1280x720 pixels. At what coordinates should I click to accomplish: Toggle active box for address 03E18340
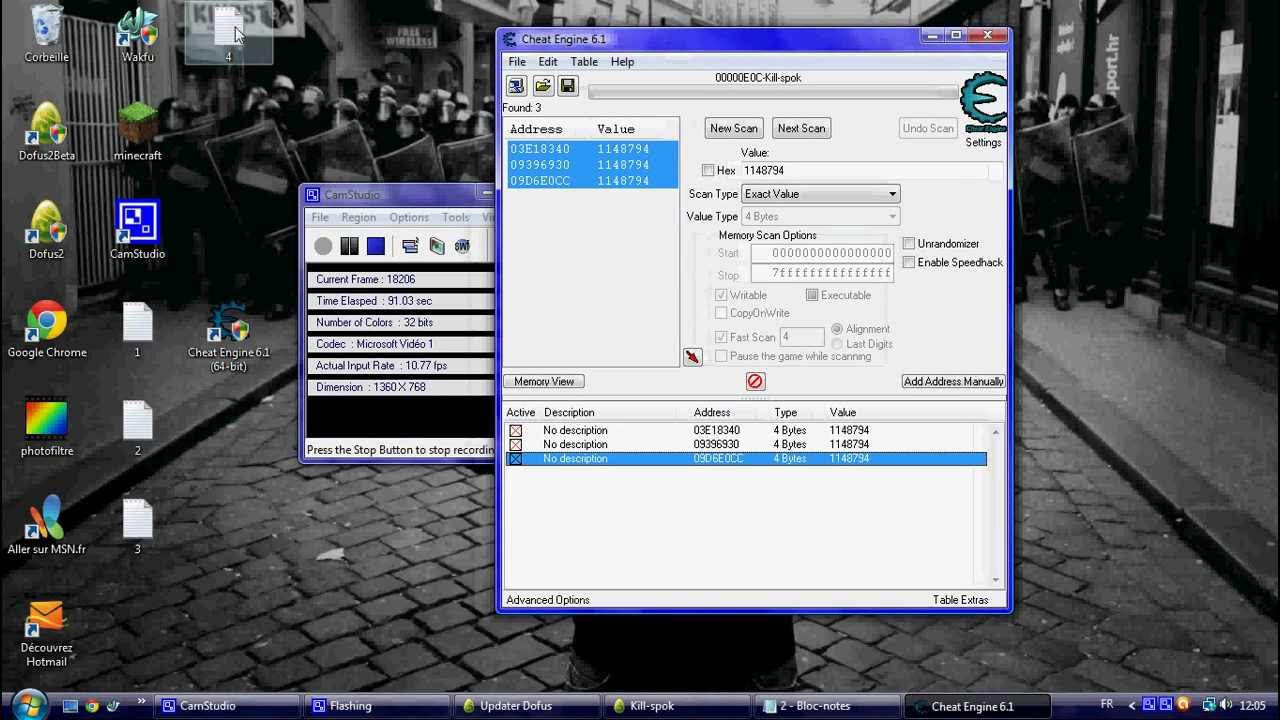click(516, 430)
